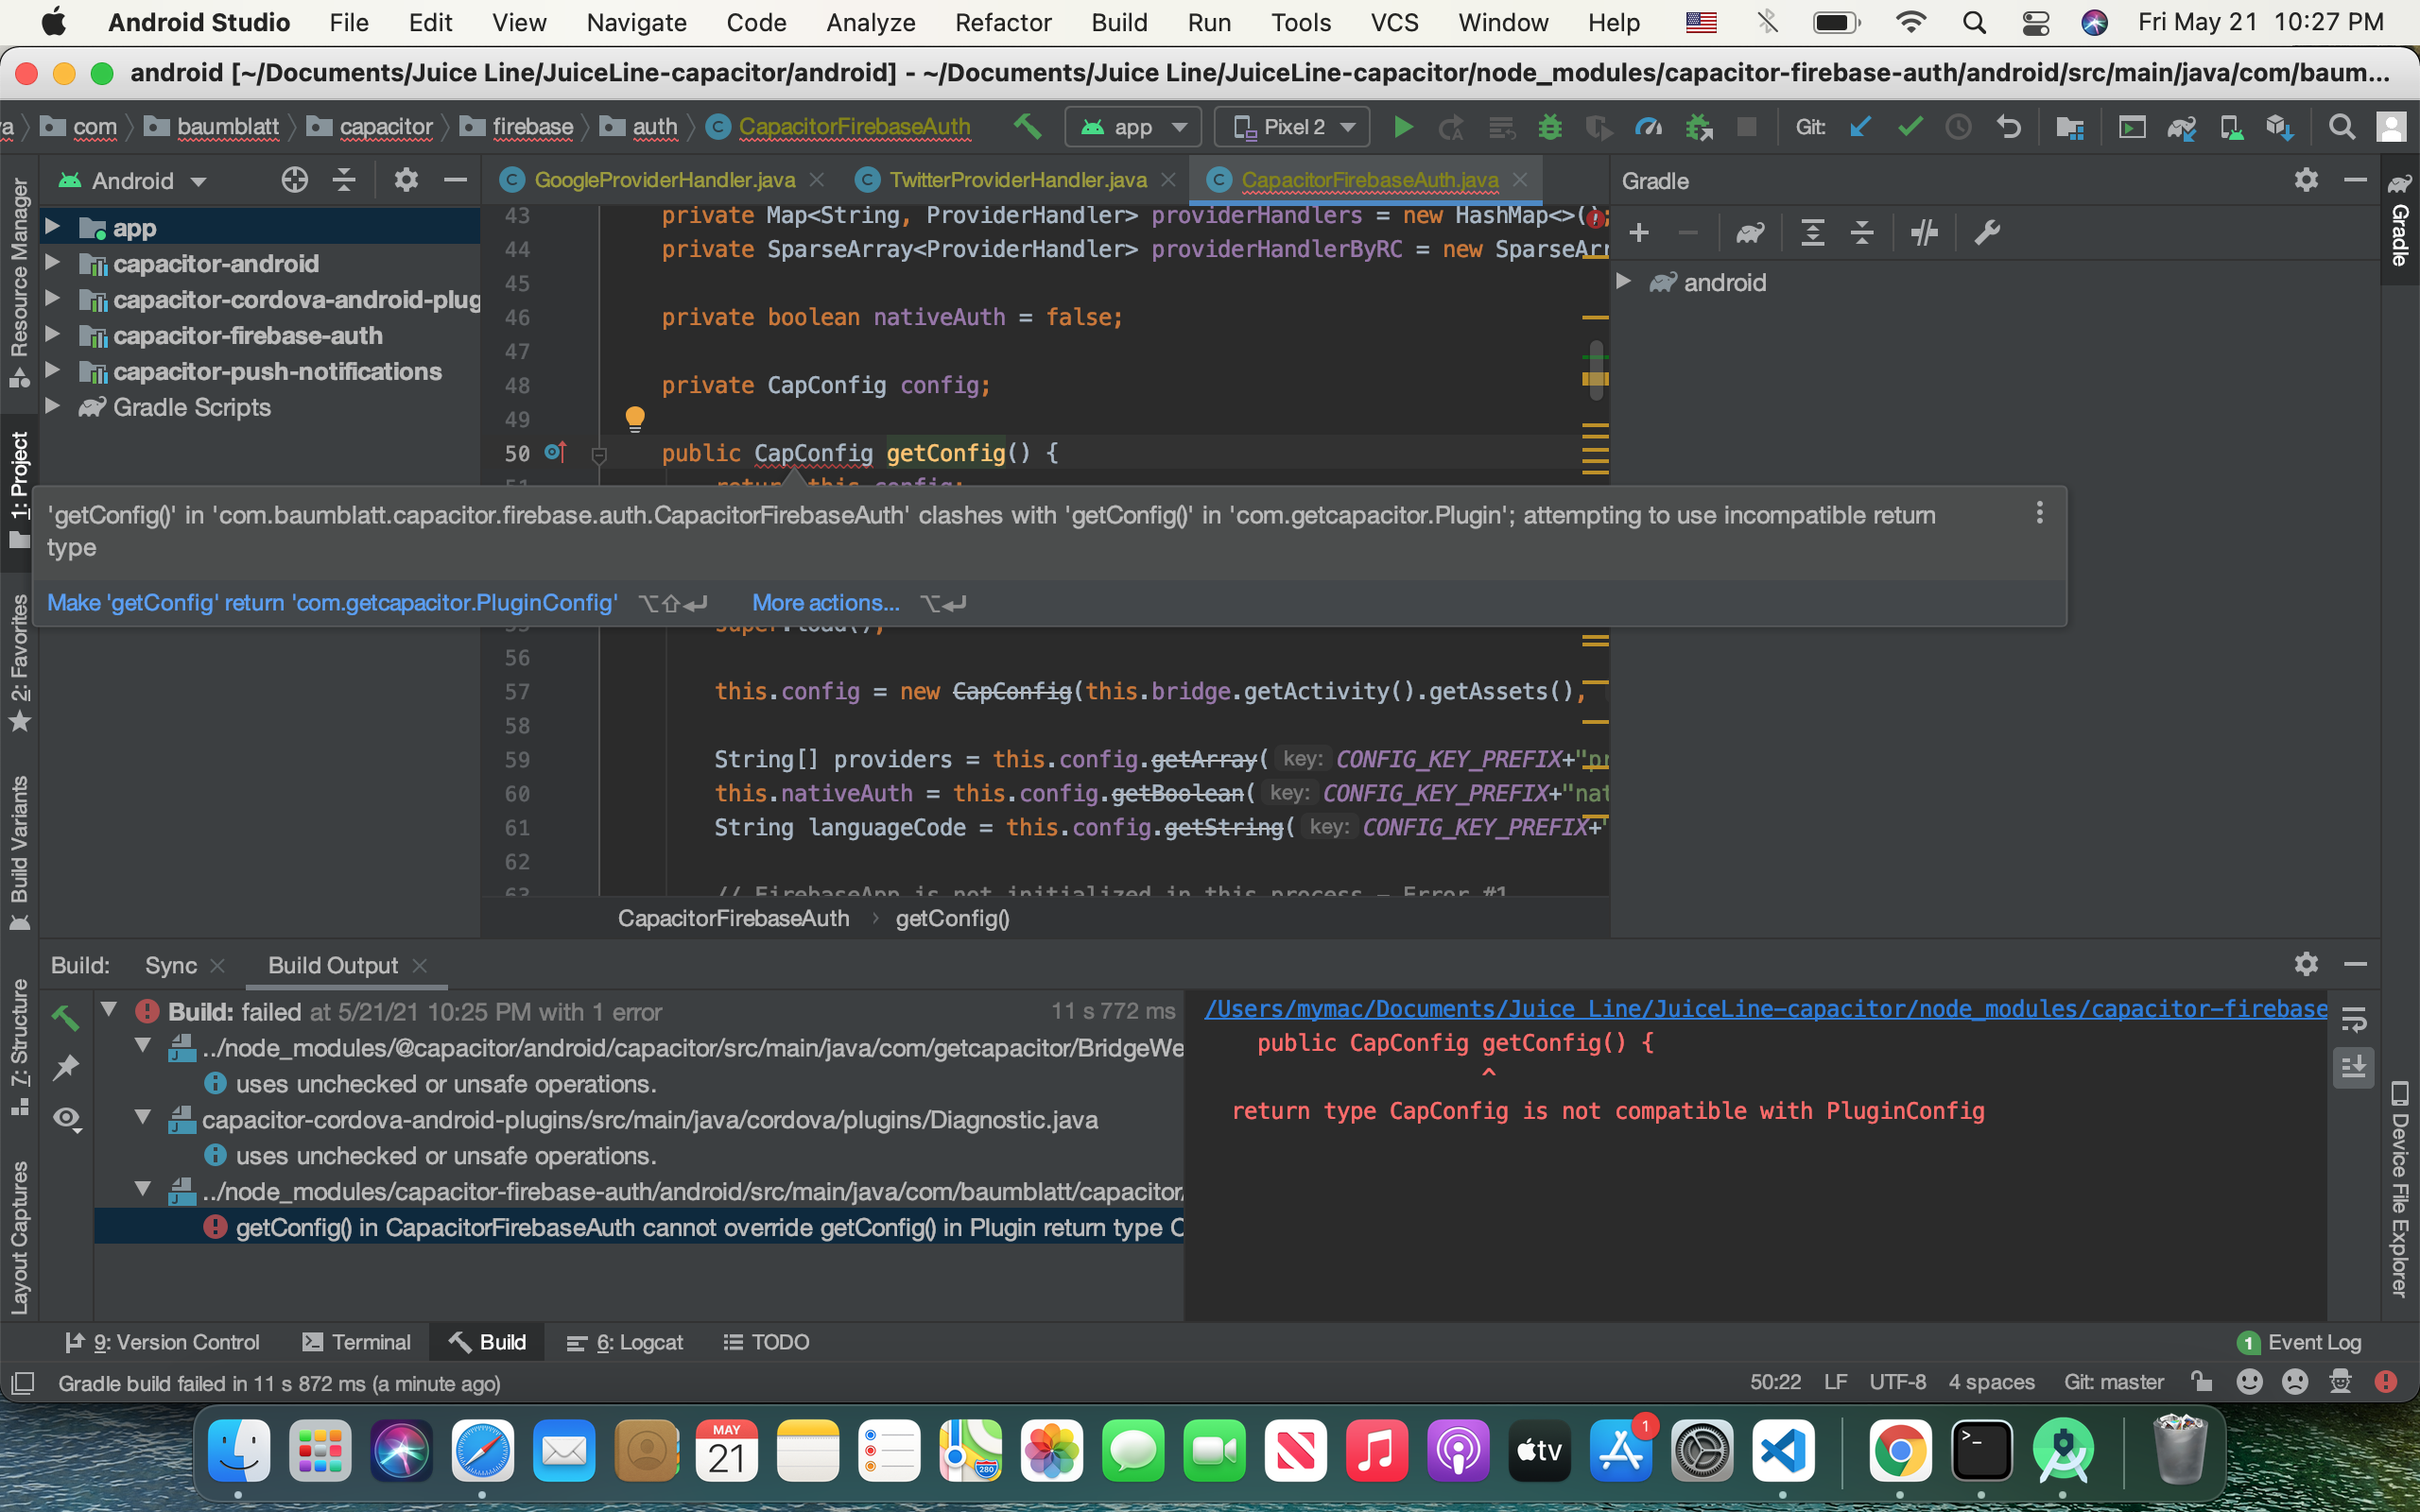This screenshot has width=2420, height=1512.
Task: Click Git update project arrow icon
Action: 1860,127
